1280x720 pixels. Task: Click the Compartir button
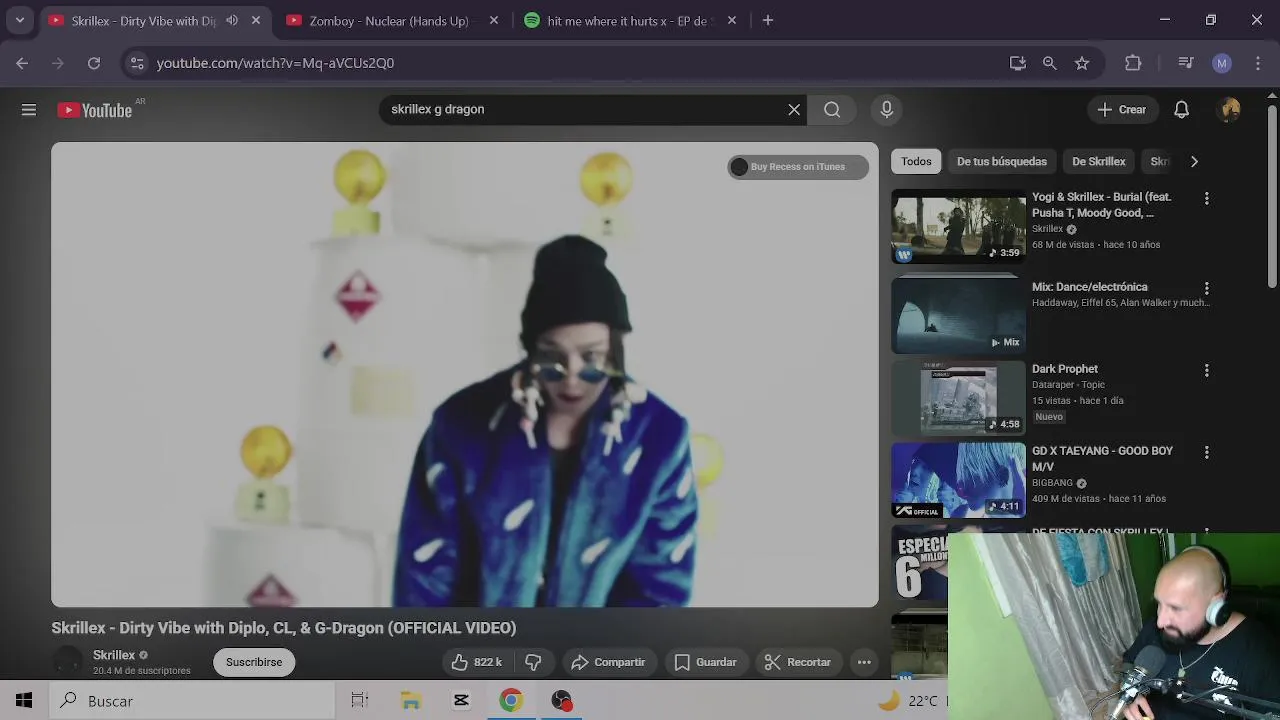[608, 662]
